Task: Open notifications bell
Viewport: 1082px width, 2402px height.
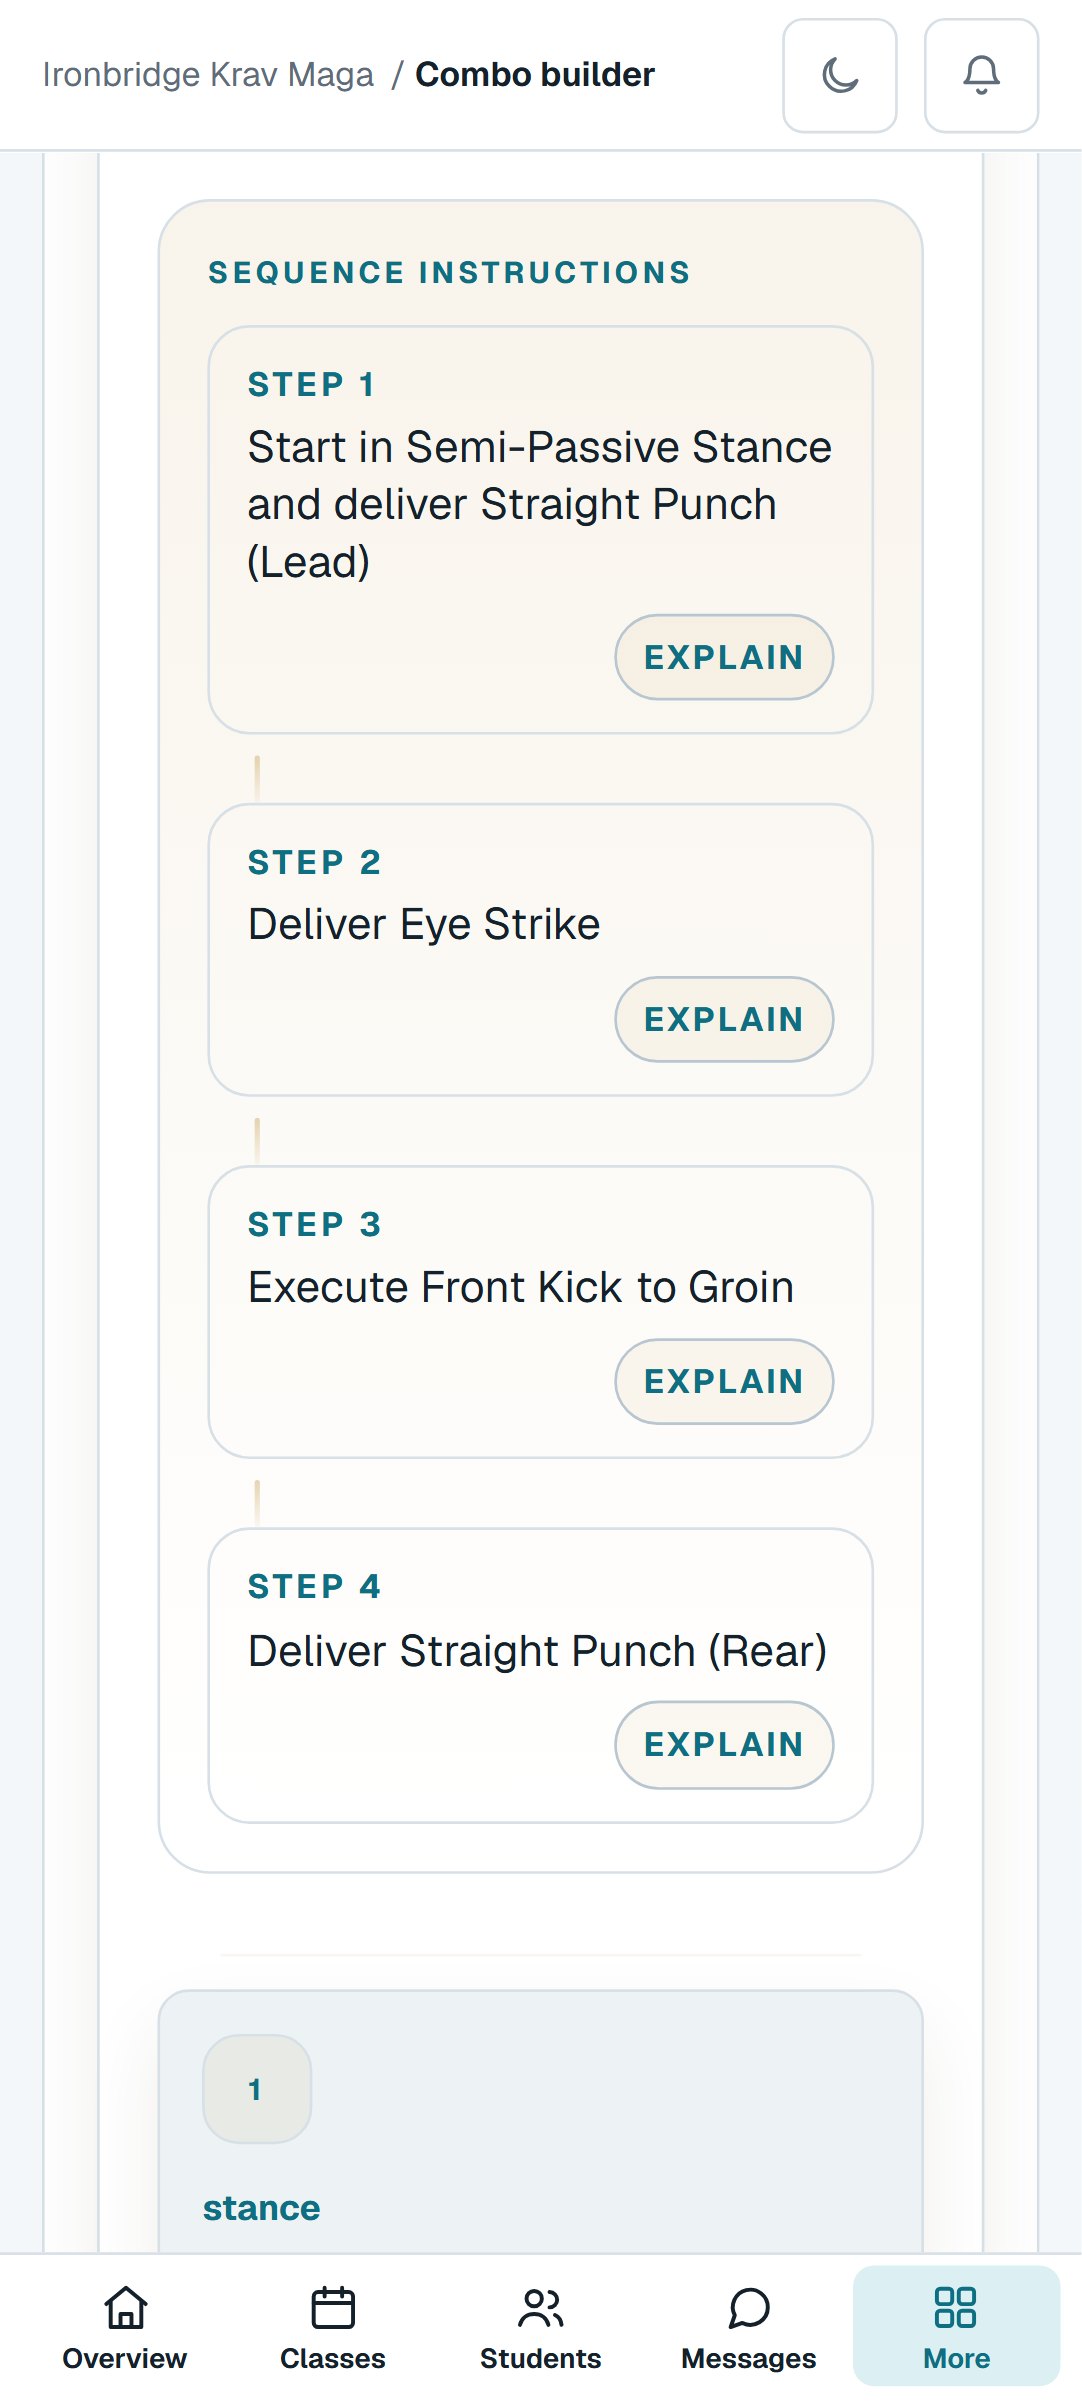Action: 981,75
